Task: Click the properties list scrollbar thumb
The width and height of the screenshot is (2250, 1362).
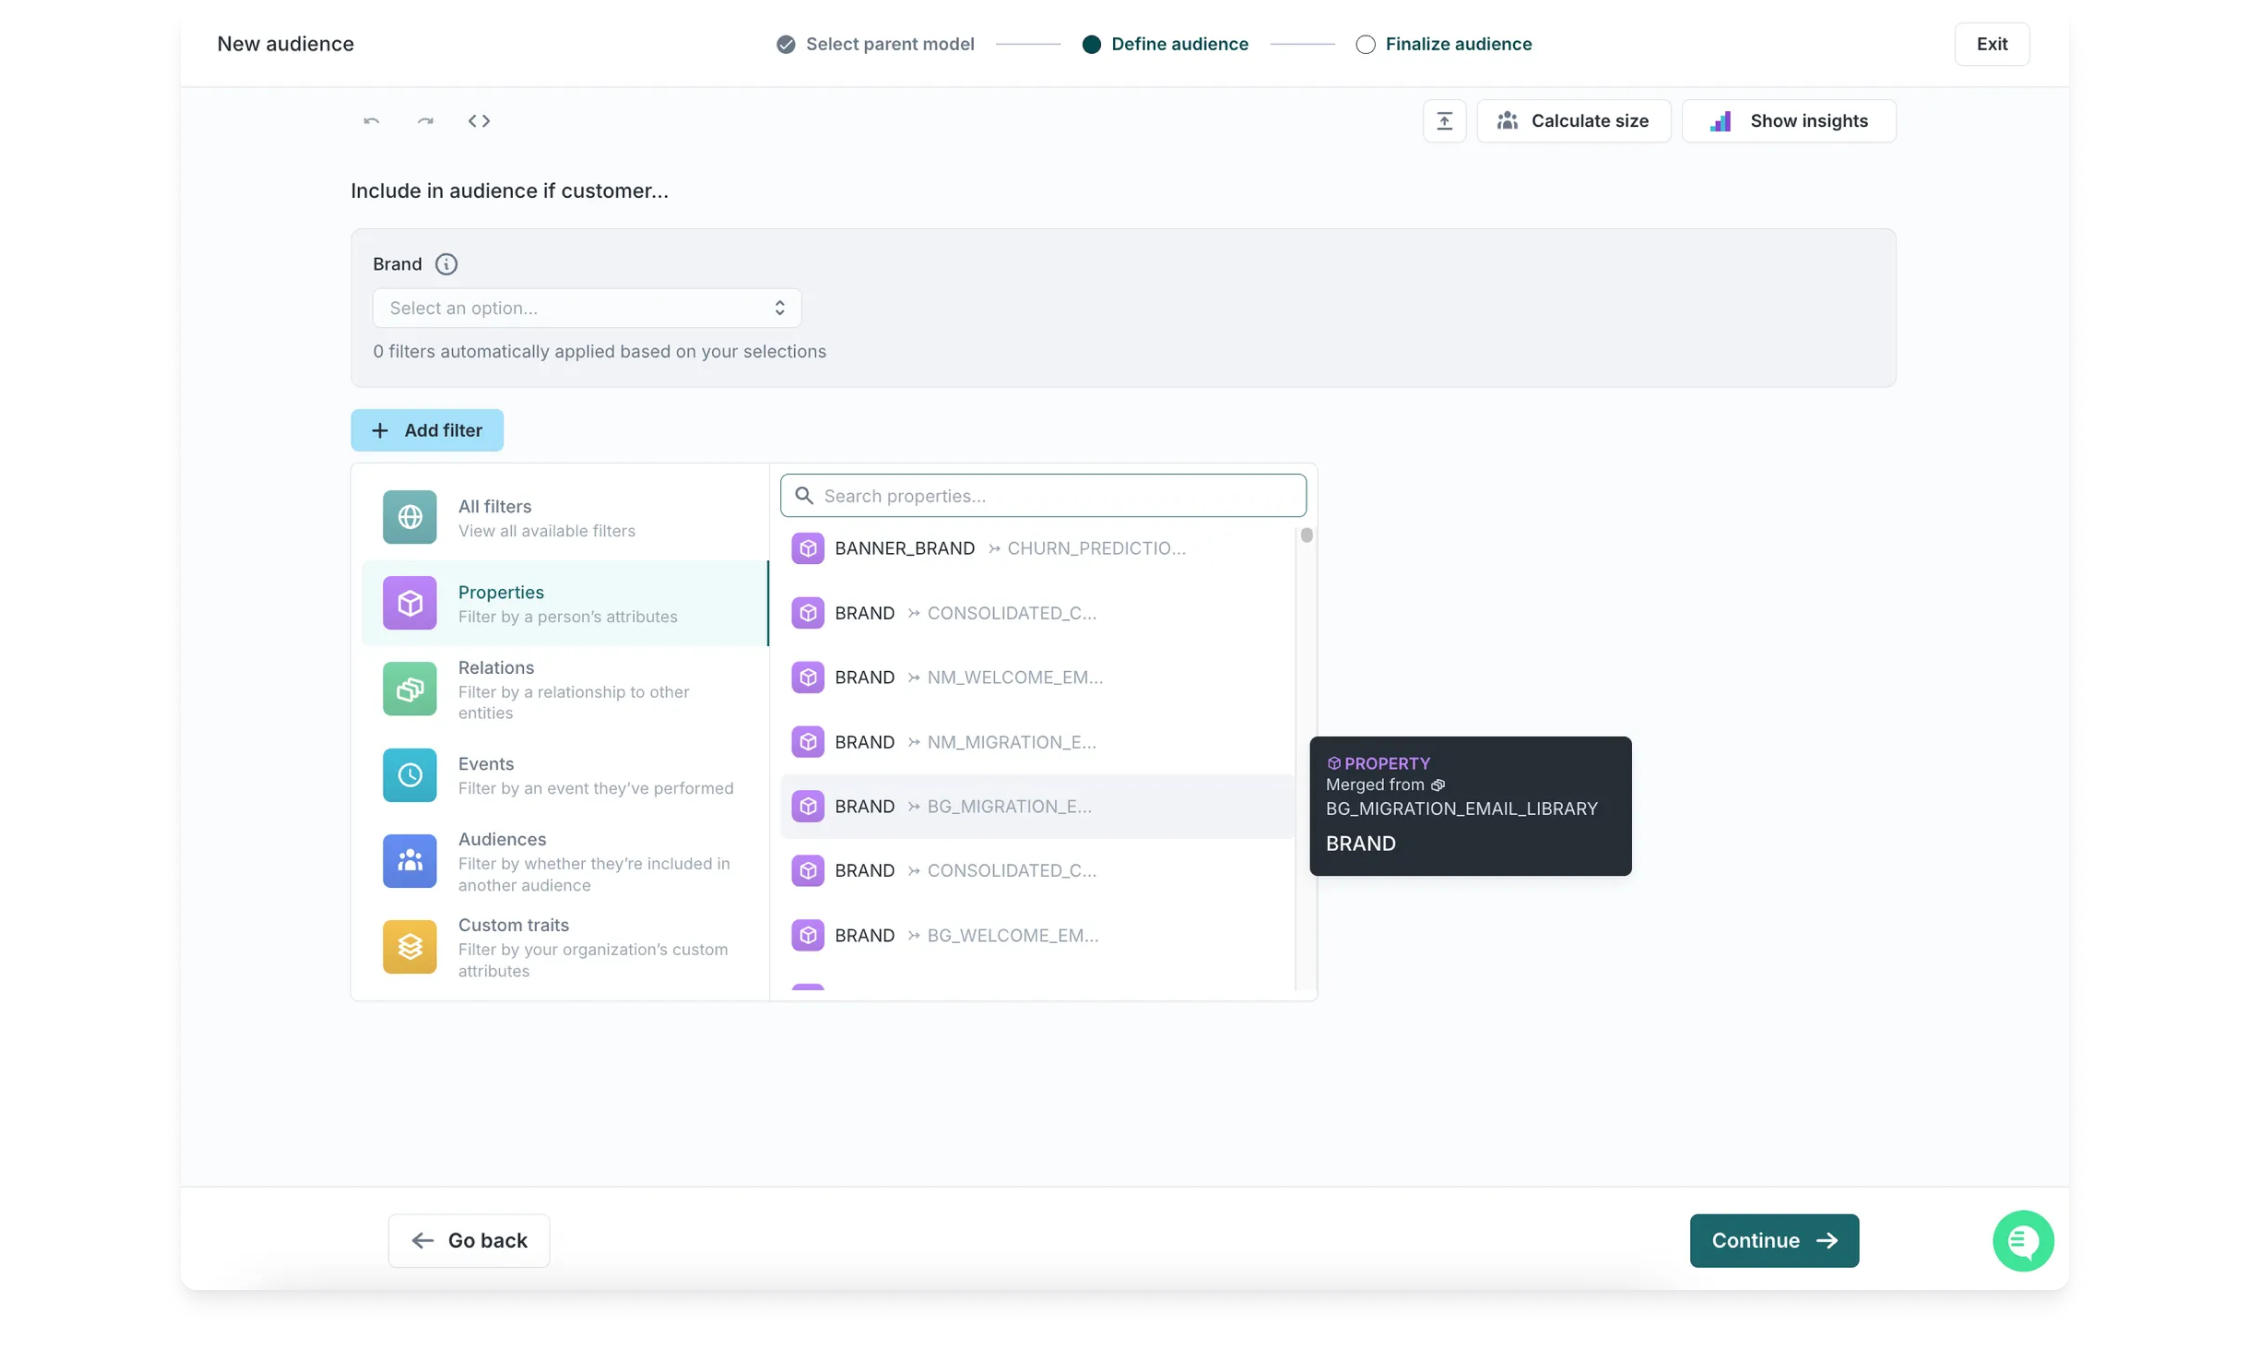Action: click(x=1306, y=536)
